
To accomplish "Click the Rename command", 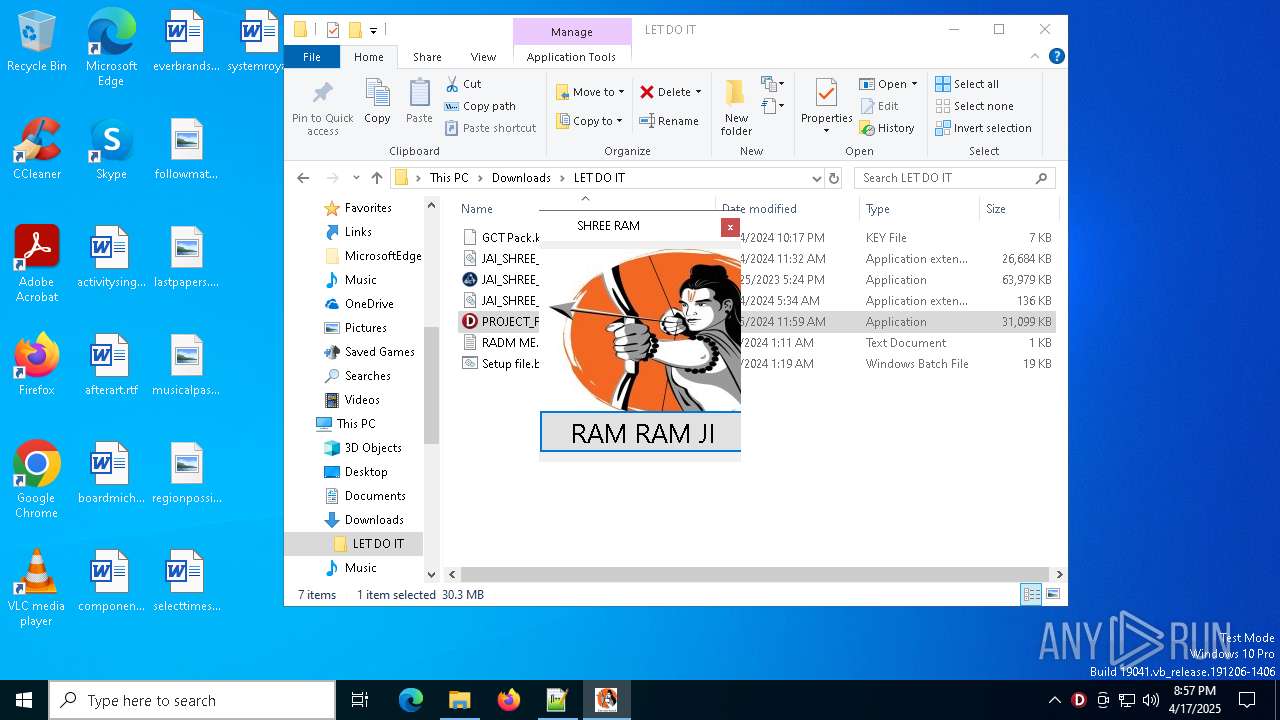I will point(669,121).
